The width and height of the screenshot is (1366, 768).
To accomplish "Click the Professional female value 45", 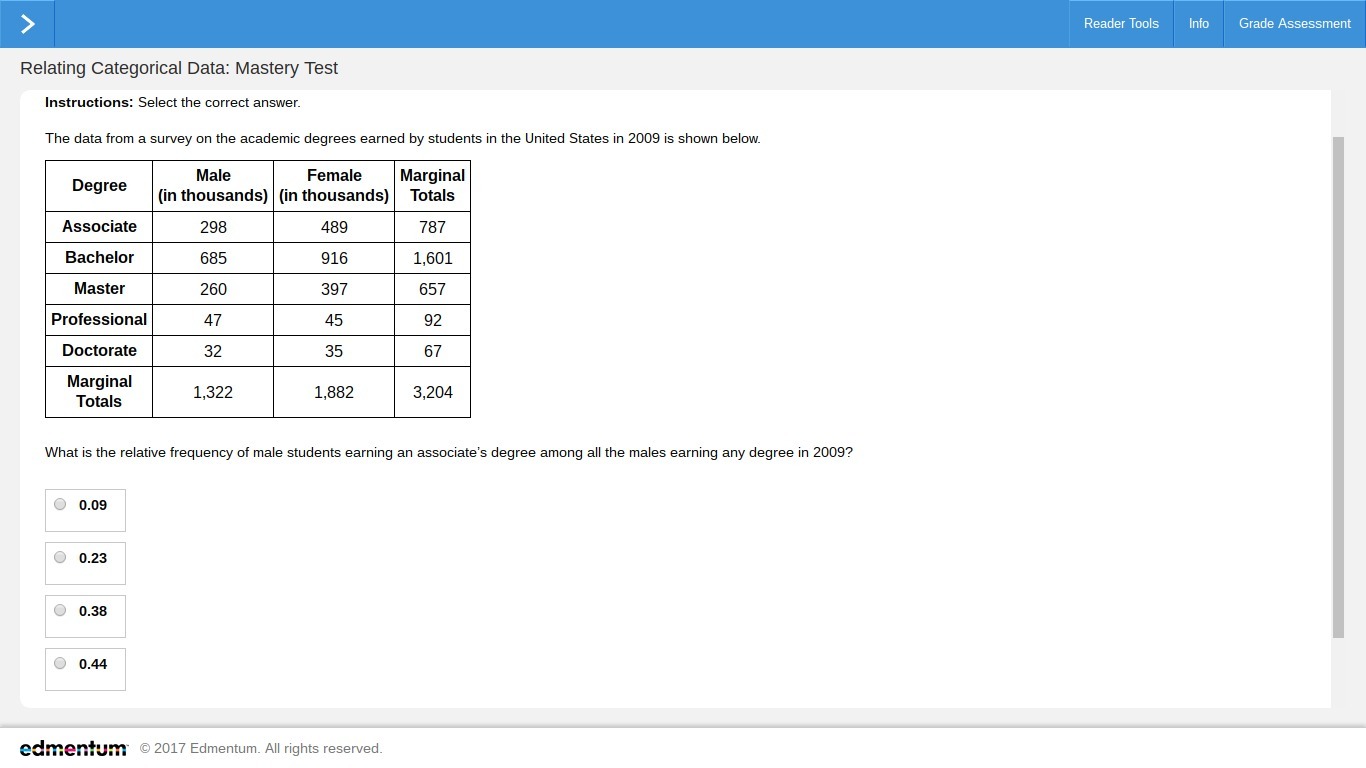I will coord(334,320).
